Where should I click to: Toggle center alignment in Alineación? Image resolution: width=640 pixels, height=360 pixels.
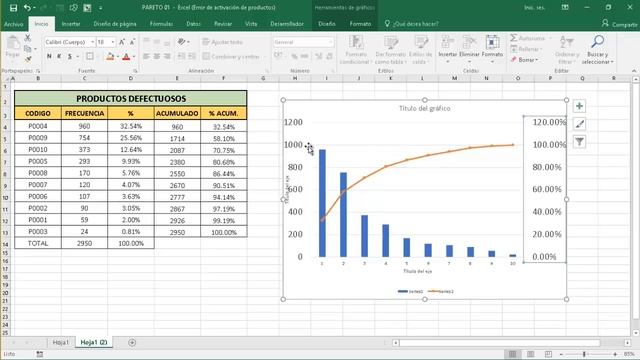(157, 56)
